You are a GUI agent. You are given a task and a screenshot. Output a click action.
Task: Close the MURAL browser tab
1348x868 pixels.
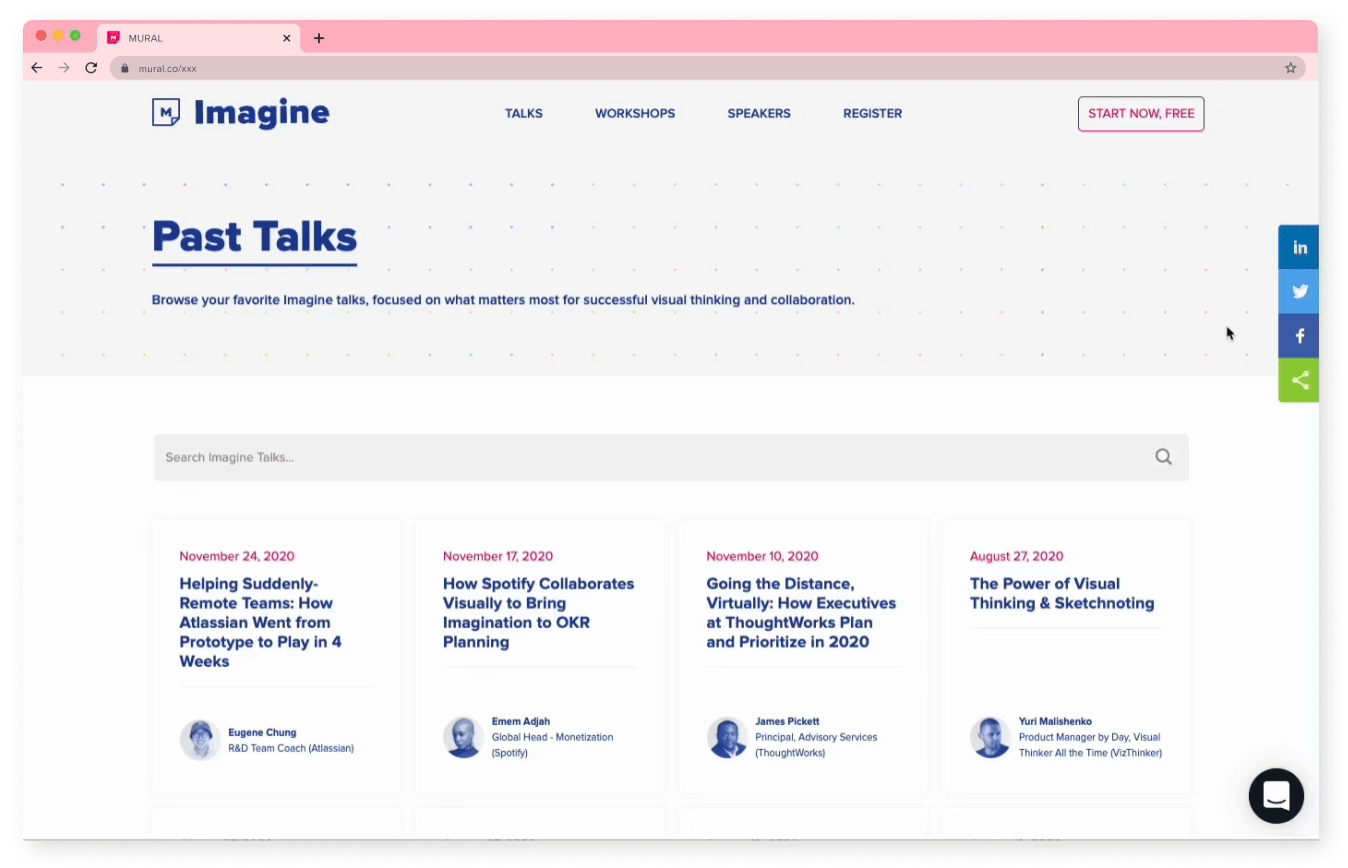286,38
